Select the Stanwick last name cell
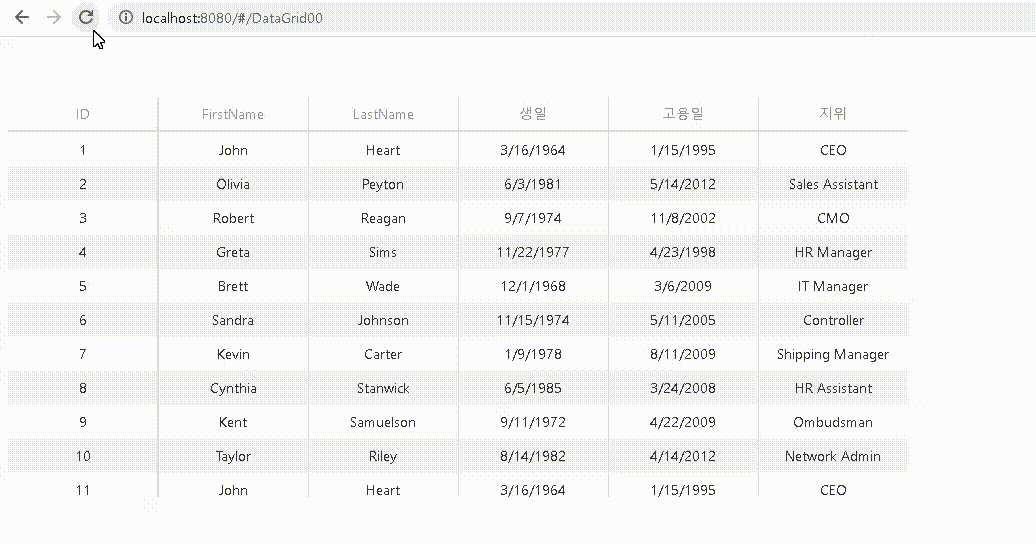Image resolution: width=1036 pixels, height=544 pixels. (x=383, y=389)
